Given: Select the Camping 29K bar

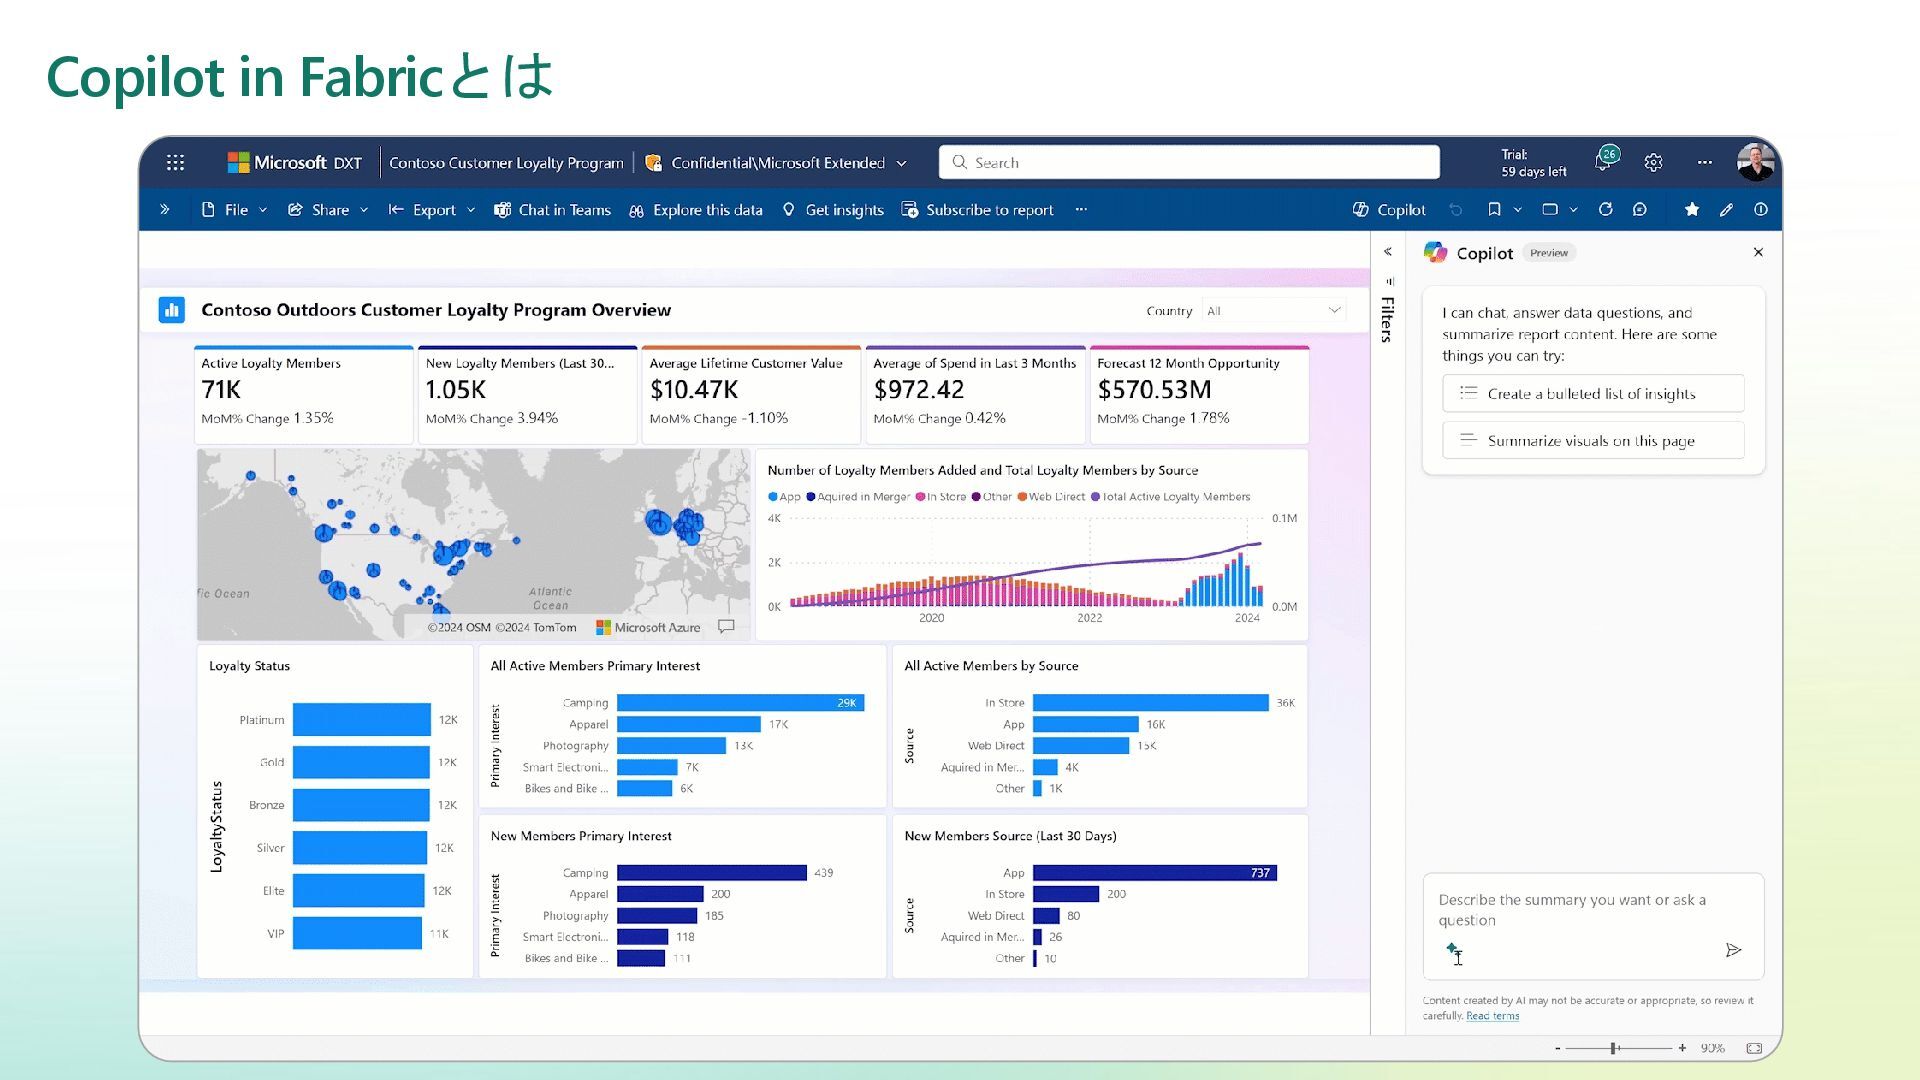Looking at the screenshot, I should 740,703.
